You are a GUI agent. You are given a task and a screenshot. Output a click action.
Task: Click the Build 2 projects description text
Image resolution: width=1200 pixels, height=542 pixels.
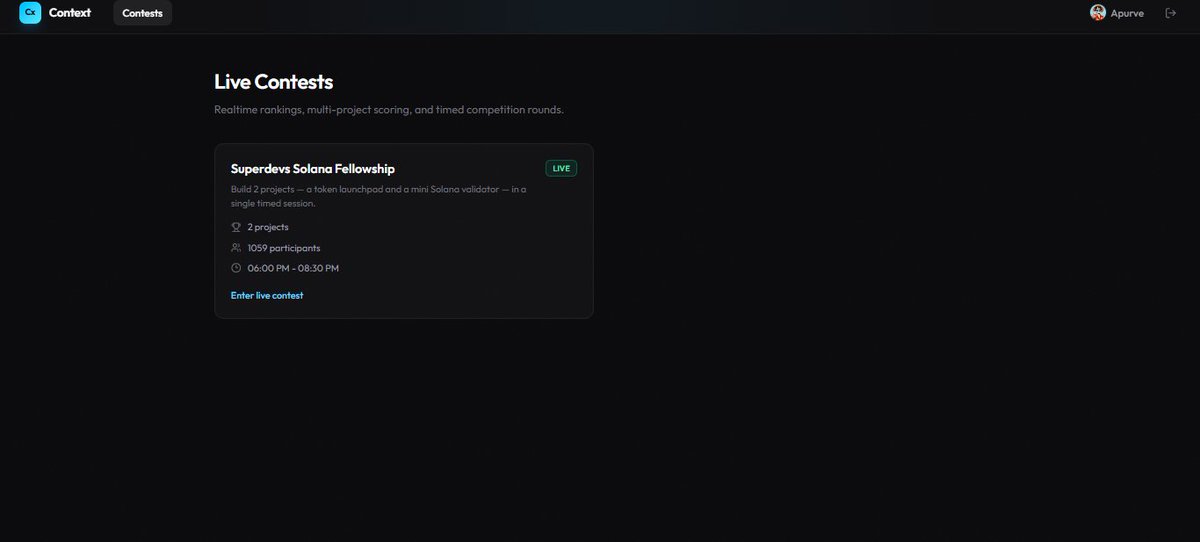[379, 196]
